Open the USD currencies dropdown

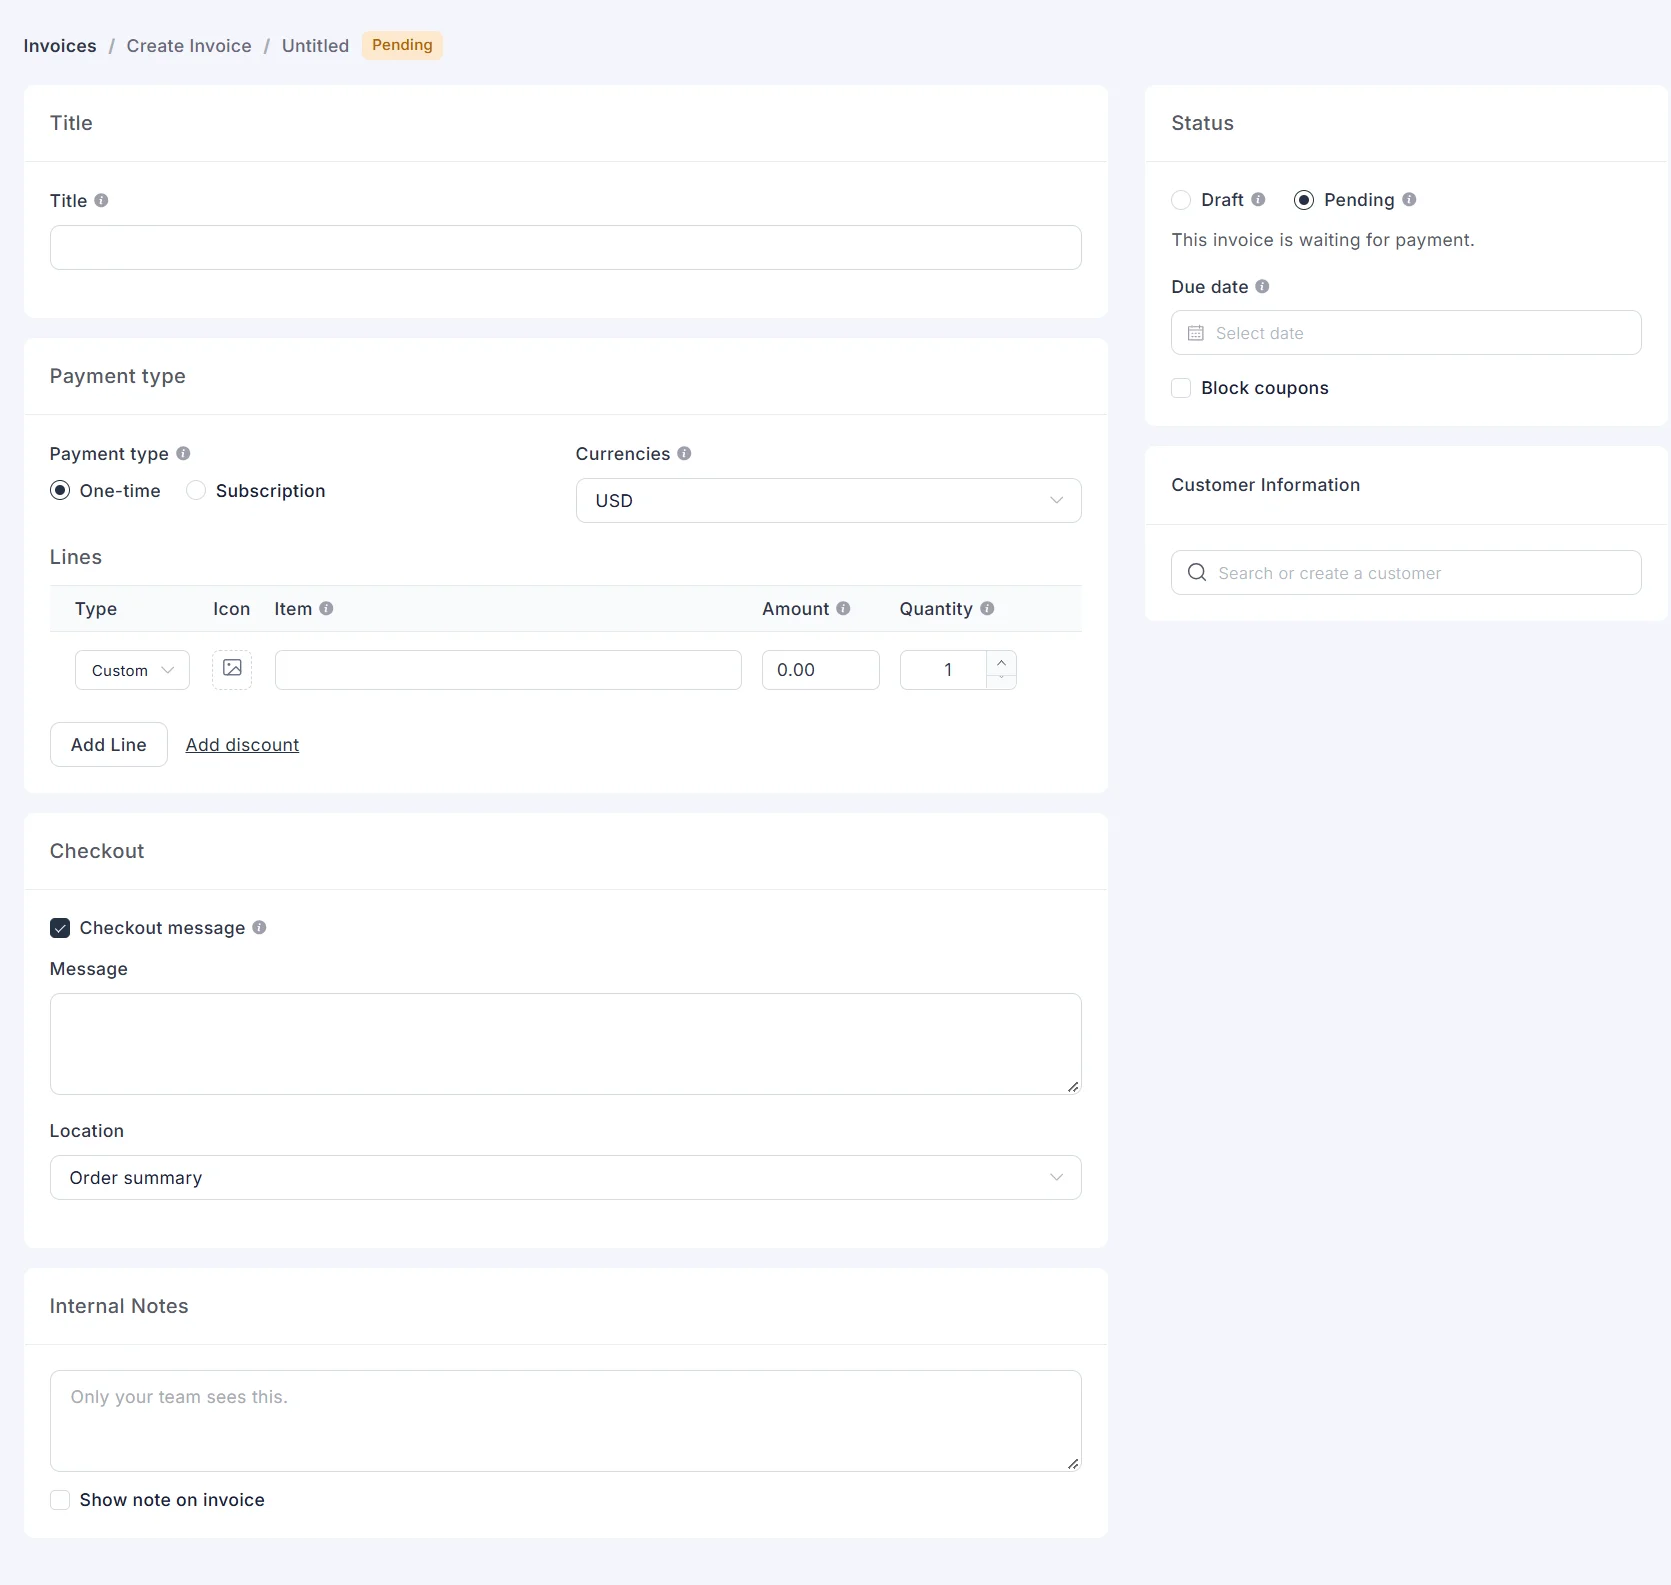(828, 500)
